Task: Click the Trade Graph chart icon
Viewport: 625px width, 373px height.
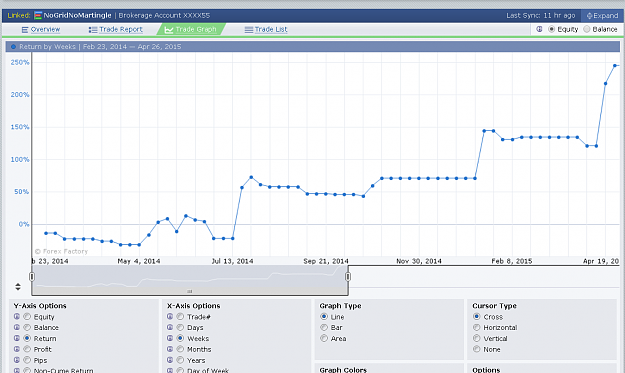Action: point(169,30)
